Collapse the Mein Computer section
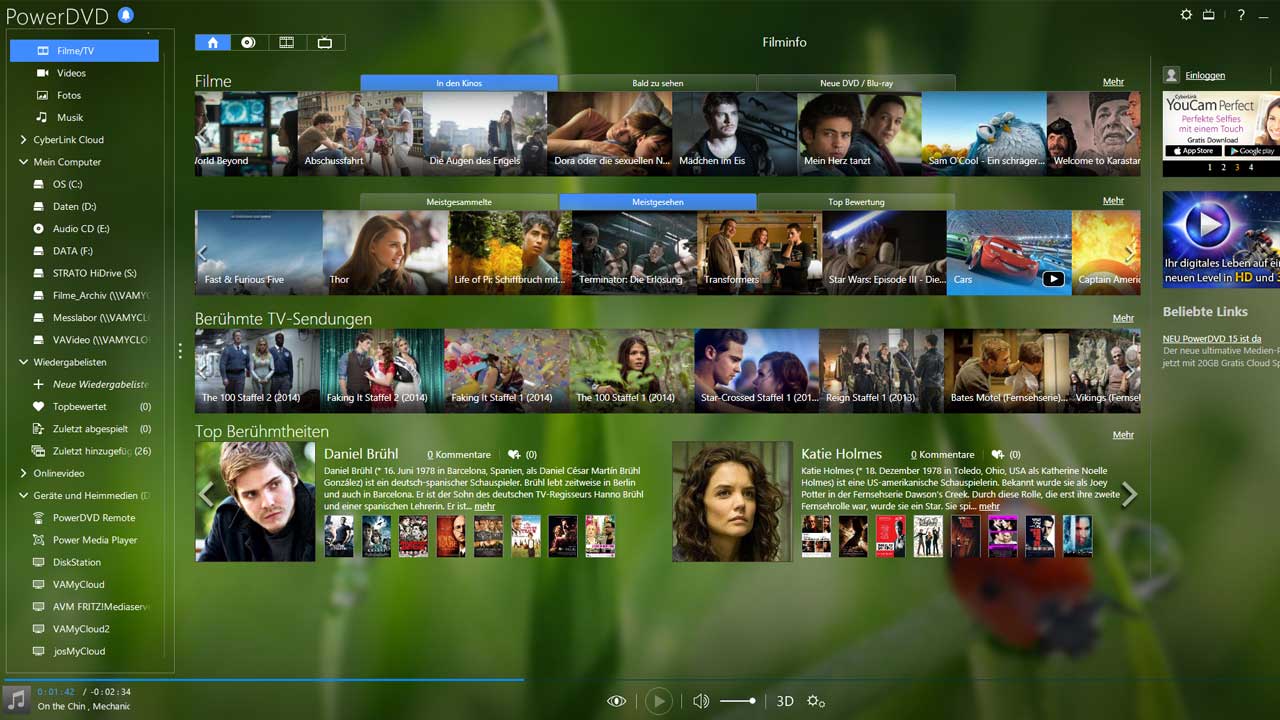This screenshot has width=1280, height=720. click(x=23, y=162)
